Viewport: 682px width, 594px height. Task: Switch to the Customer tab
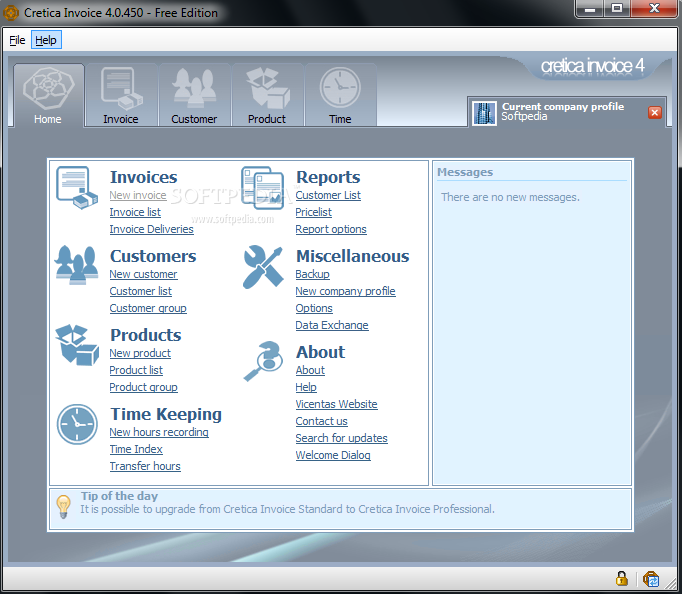(x=194, y=95)
